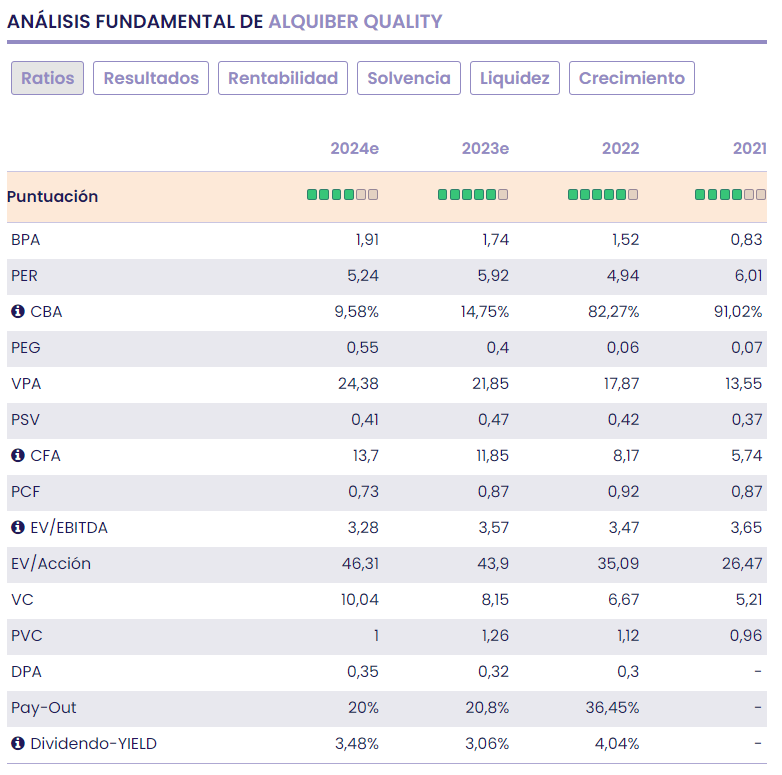782x775 pixels.
Task: Open the Rentabilidad tab
Action: pyautogui.click(x=283, y=78)
